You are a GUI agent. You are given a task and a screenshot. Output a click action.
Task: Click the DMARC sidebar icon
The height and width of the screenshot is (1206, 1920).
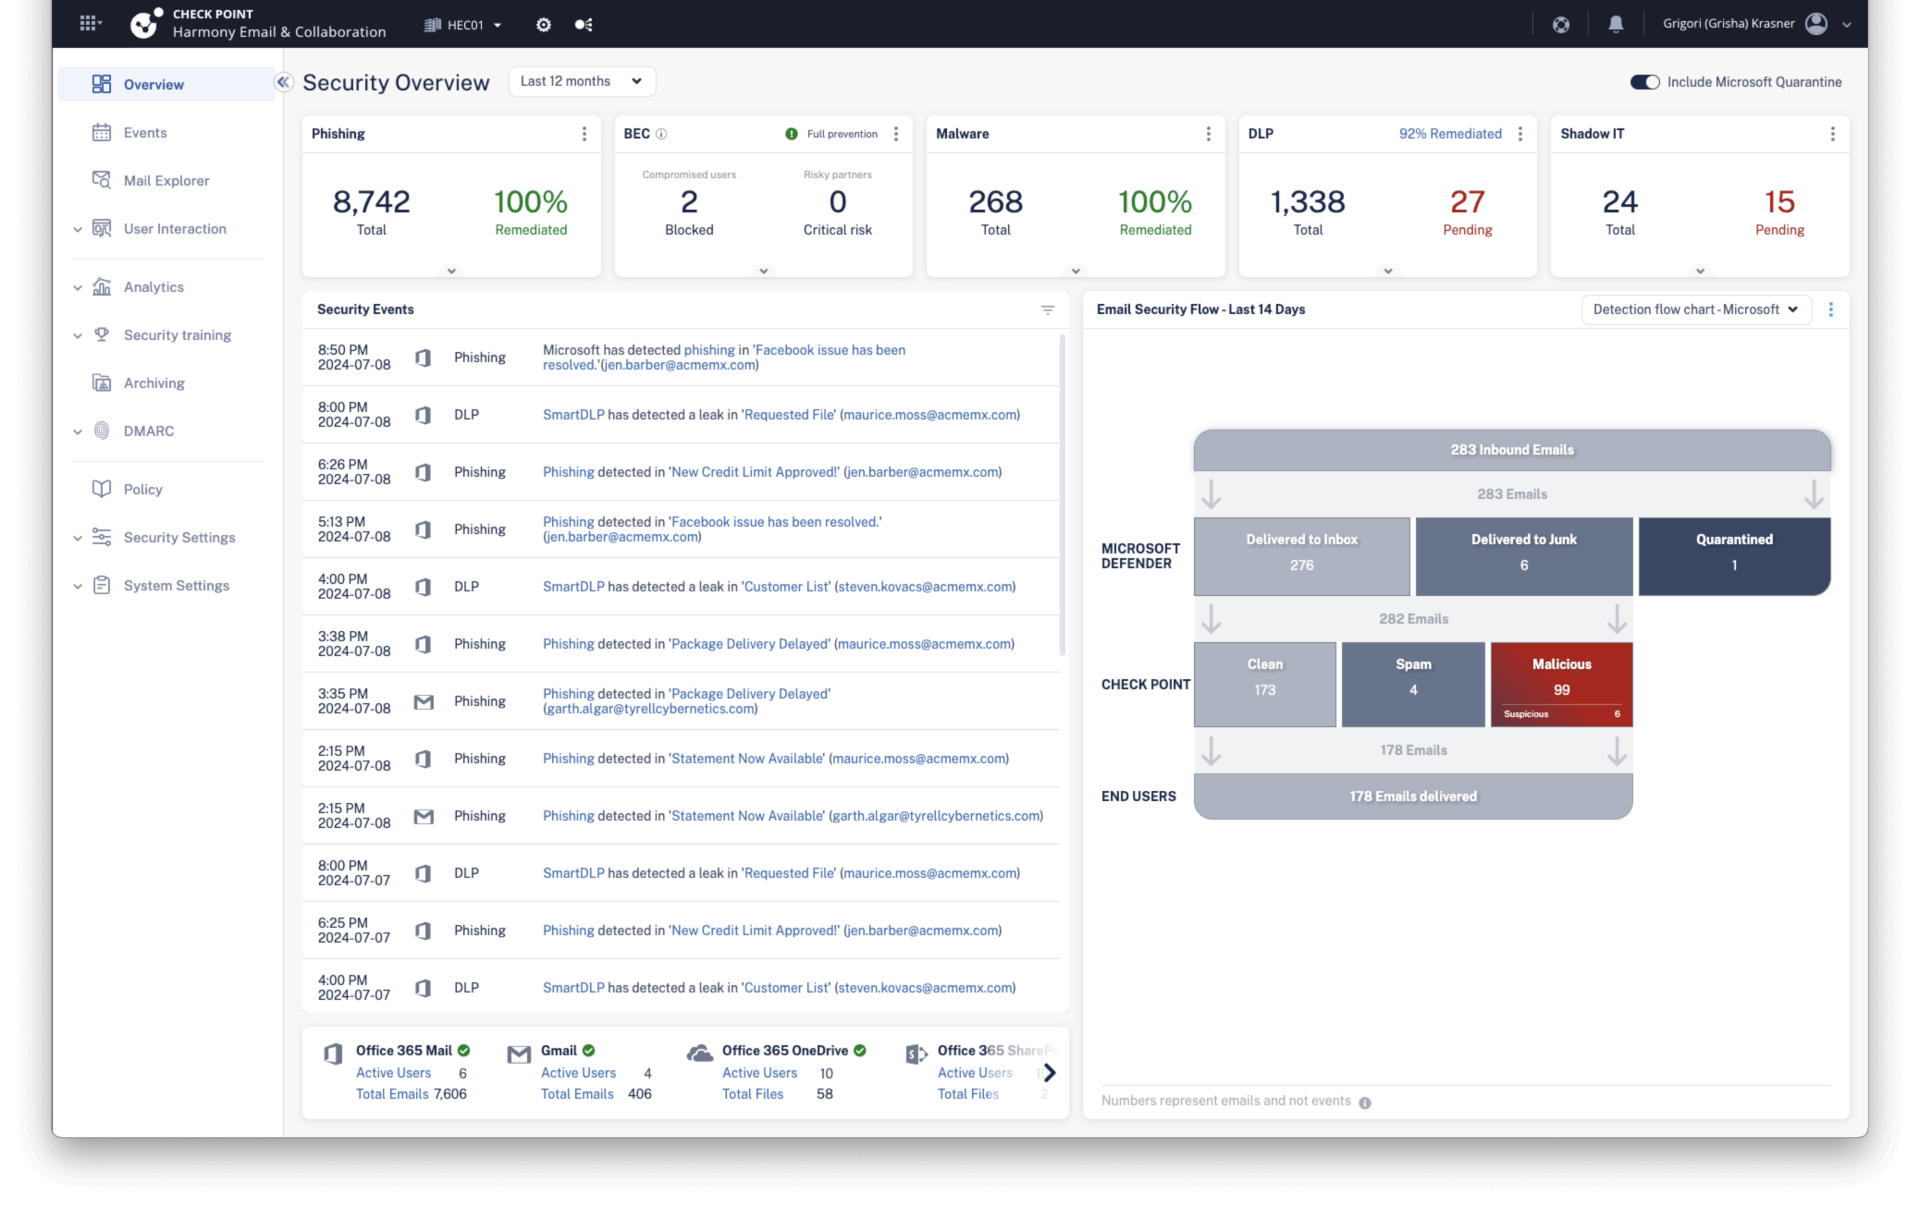103,429
